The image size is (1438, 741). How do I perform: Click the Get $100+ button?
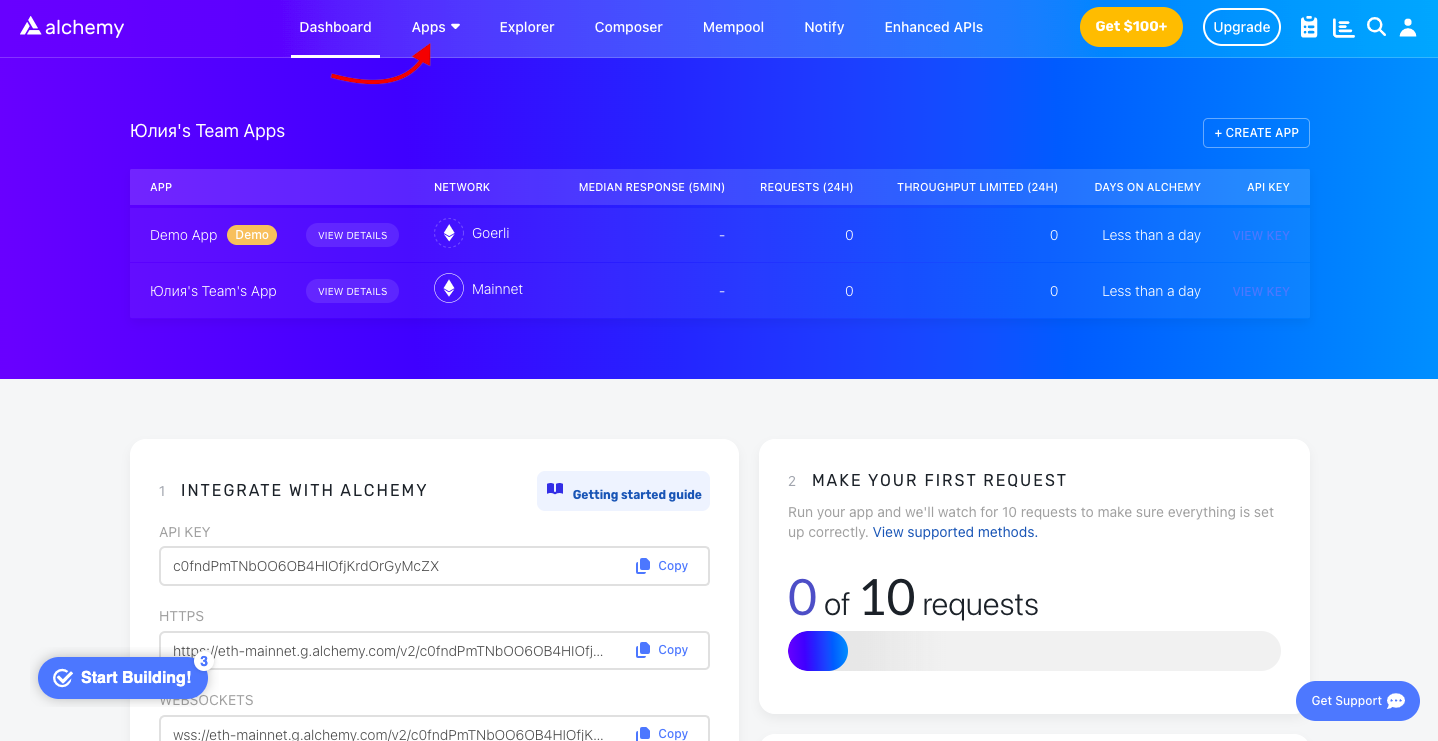click(1131, 27)
